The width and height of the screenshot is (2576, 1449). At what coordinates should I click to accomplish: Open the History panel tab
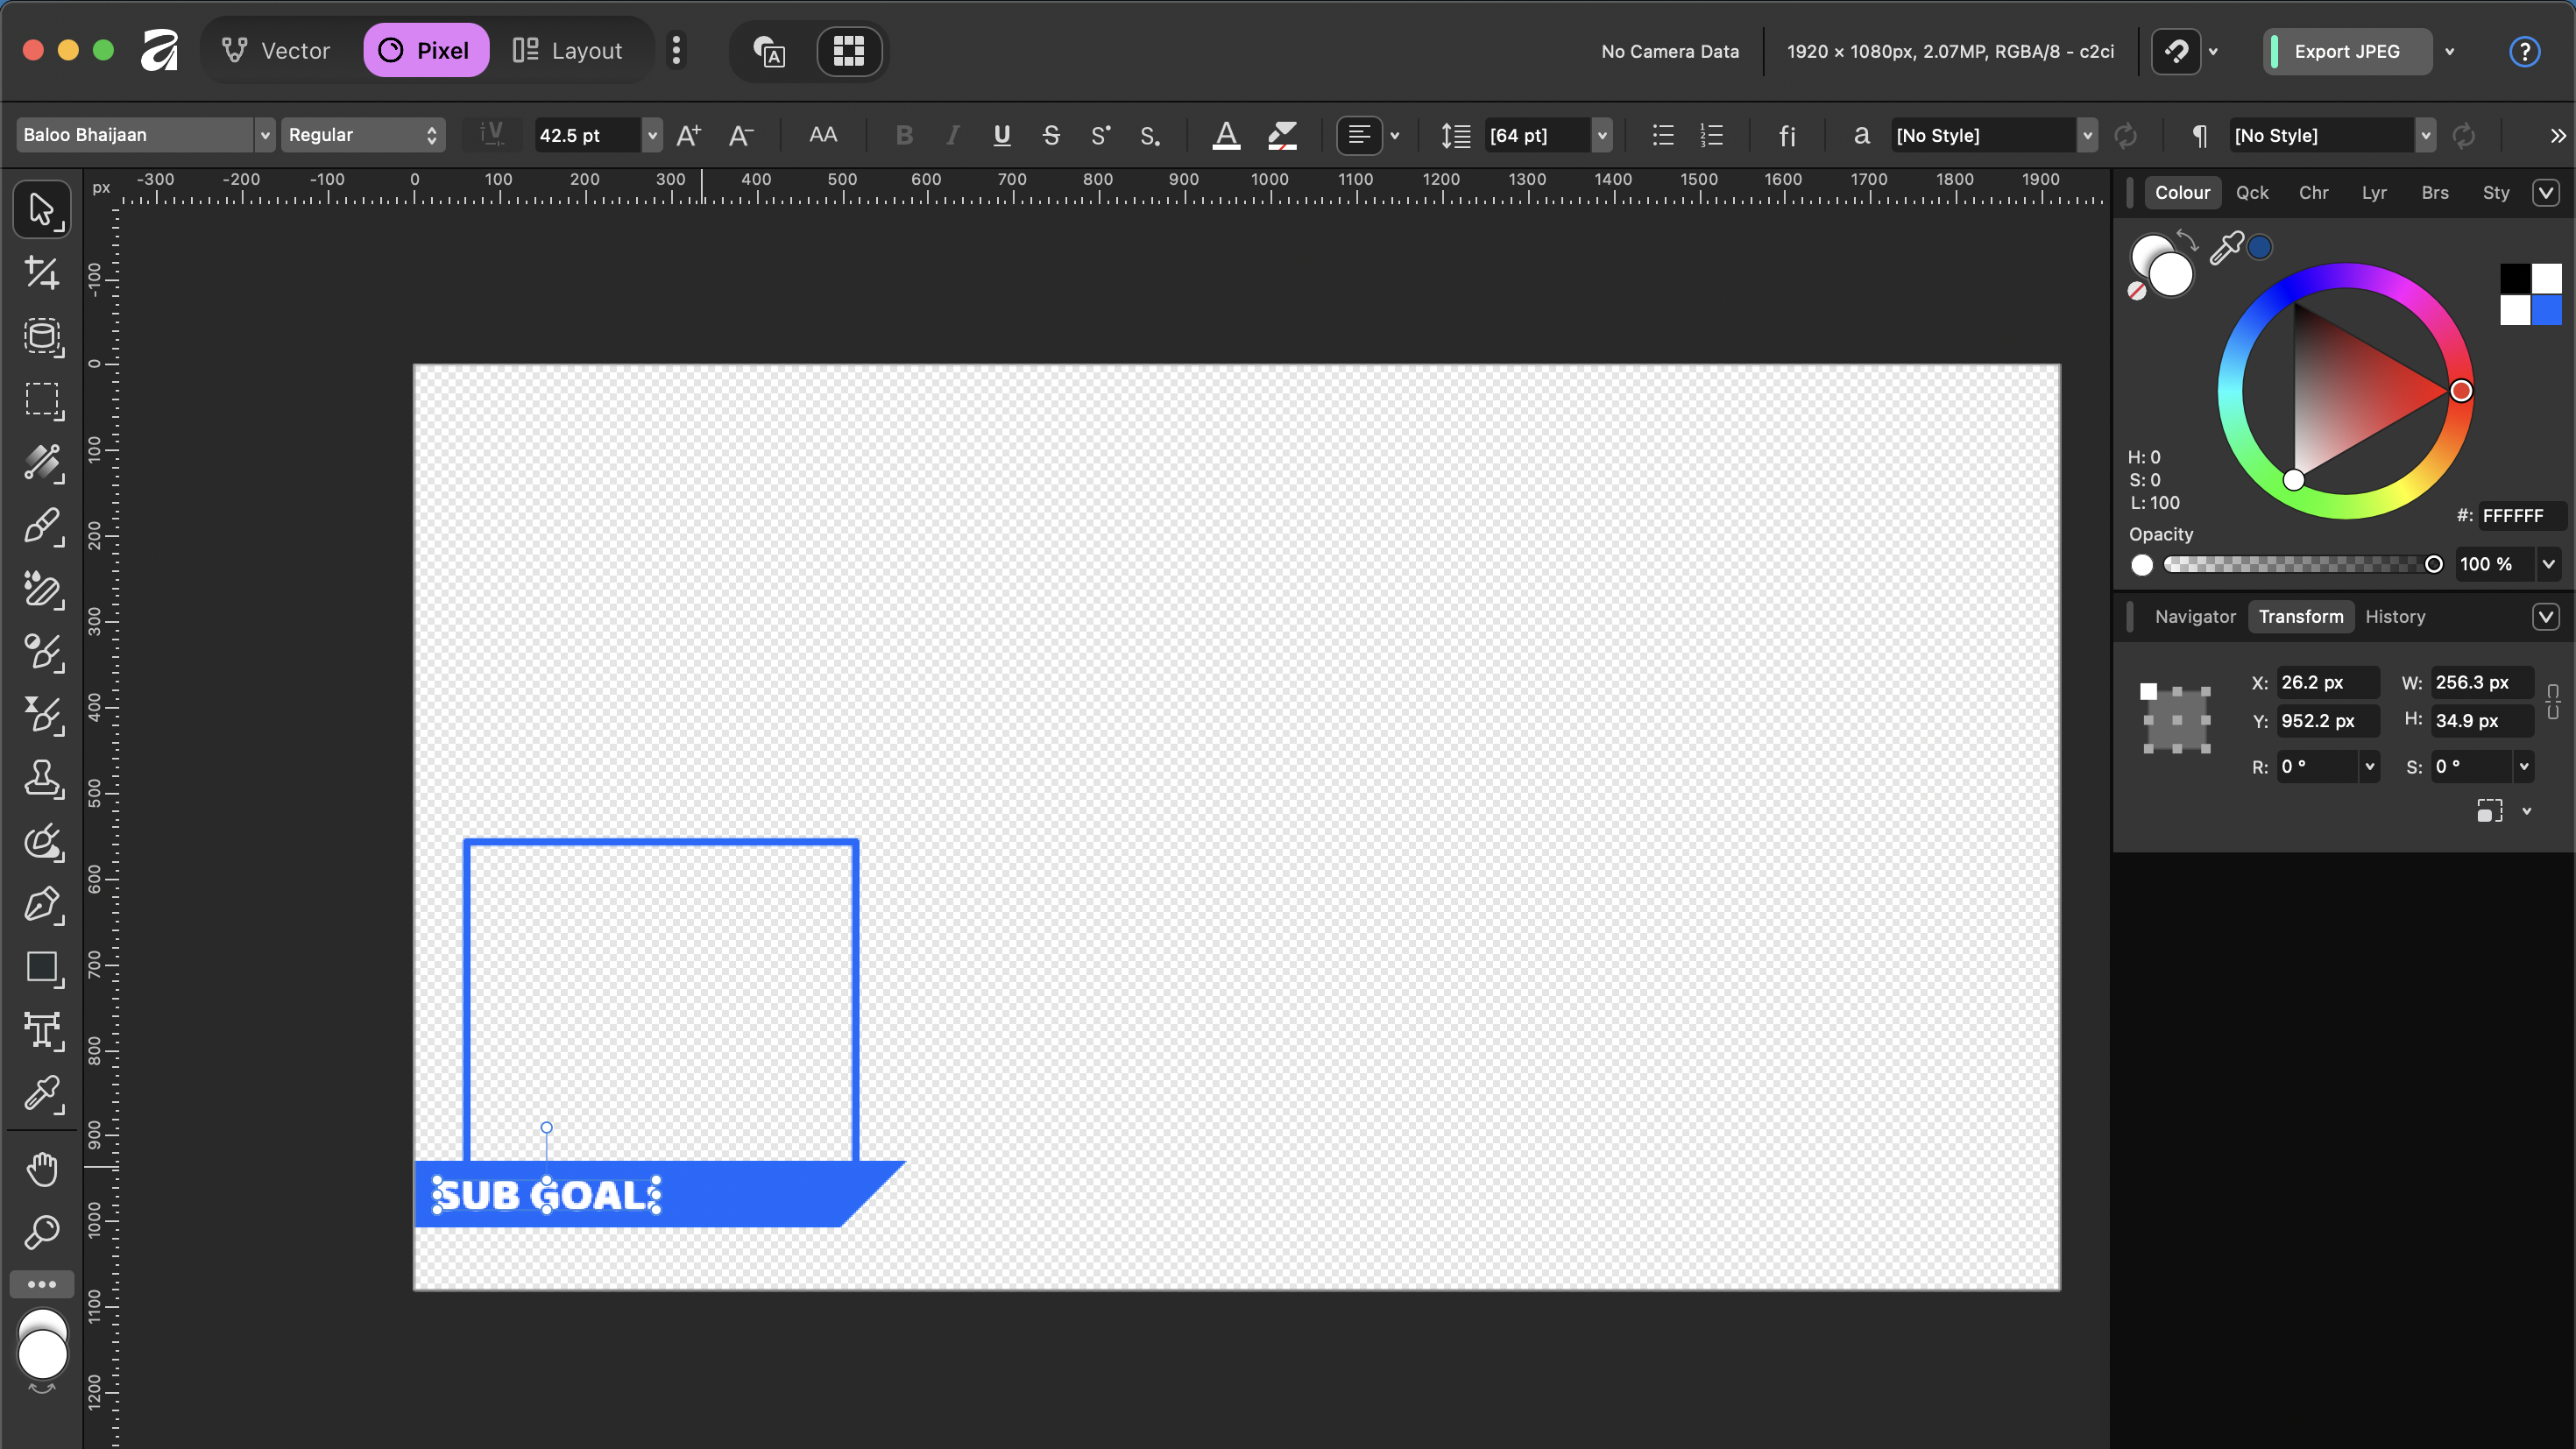2395,616
